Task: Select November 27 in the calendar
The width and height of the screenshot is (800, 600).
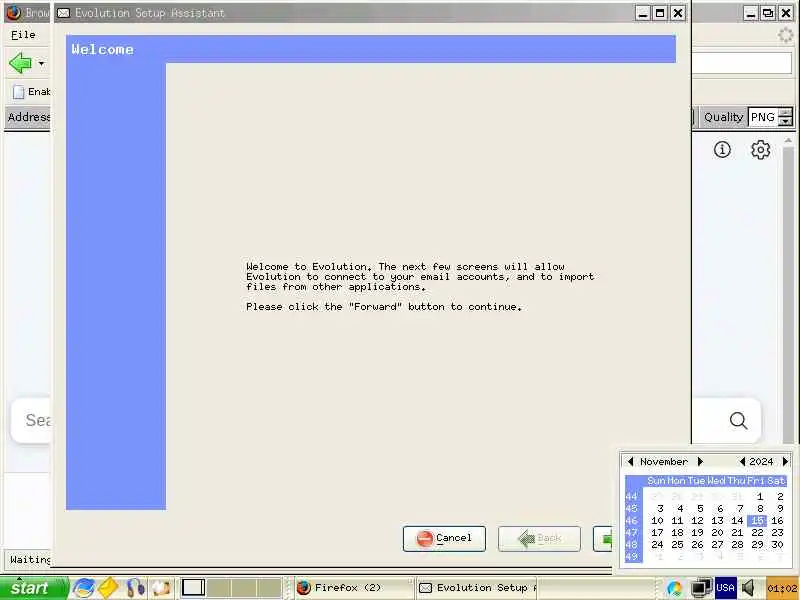Action: point(717,544)
